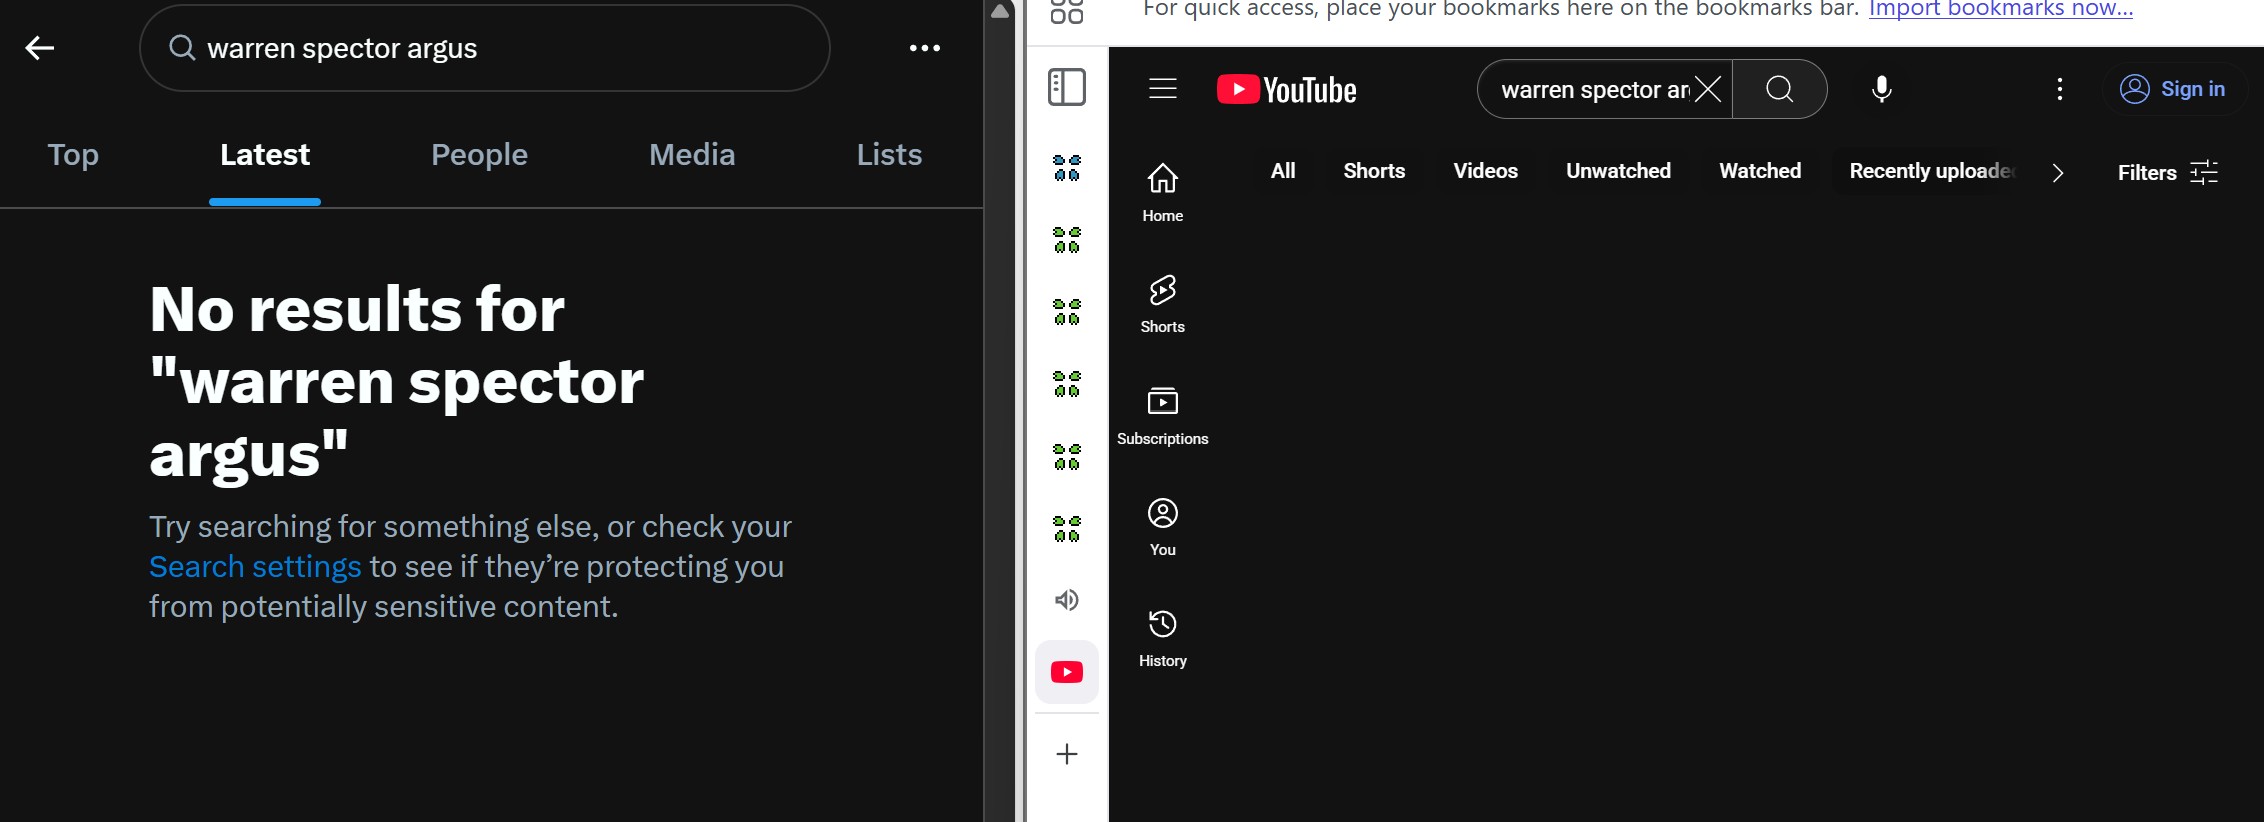Focus the X search field with 'warren spector argus'
Viewport: 2264px width, 822px height.
485,48
